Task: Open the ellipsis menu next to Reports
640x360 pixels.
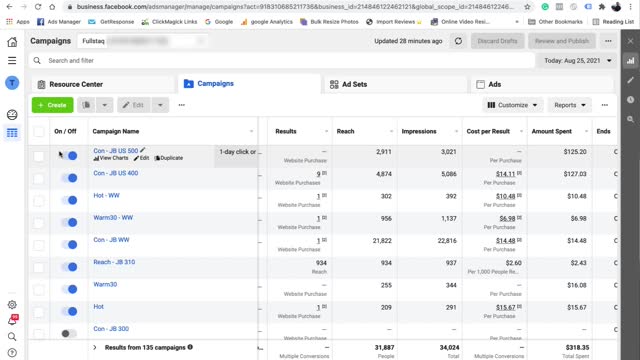Action: click(604, 105)
